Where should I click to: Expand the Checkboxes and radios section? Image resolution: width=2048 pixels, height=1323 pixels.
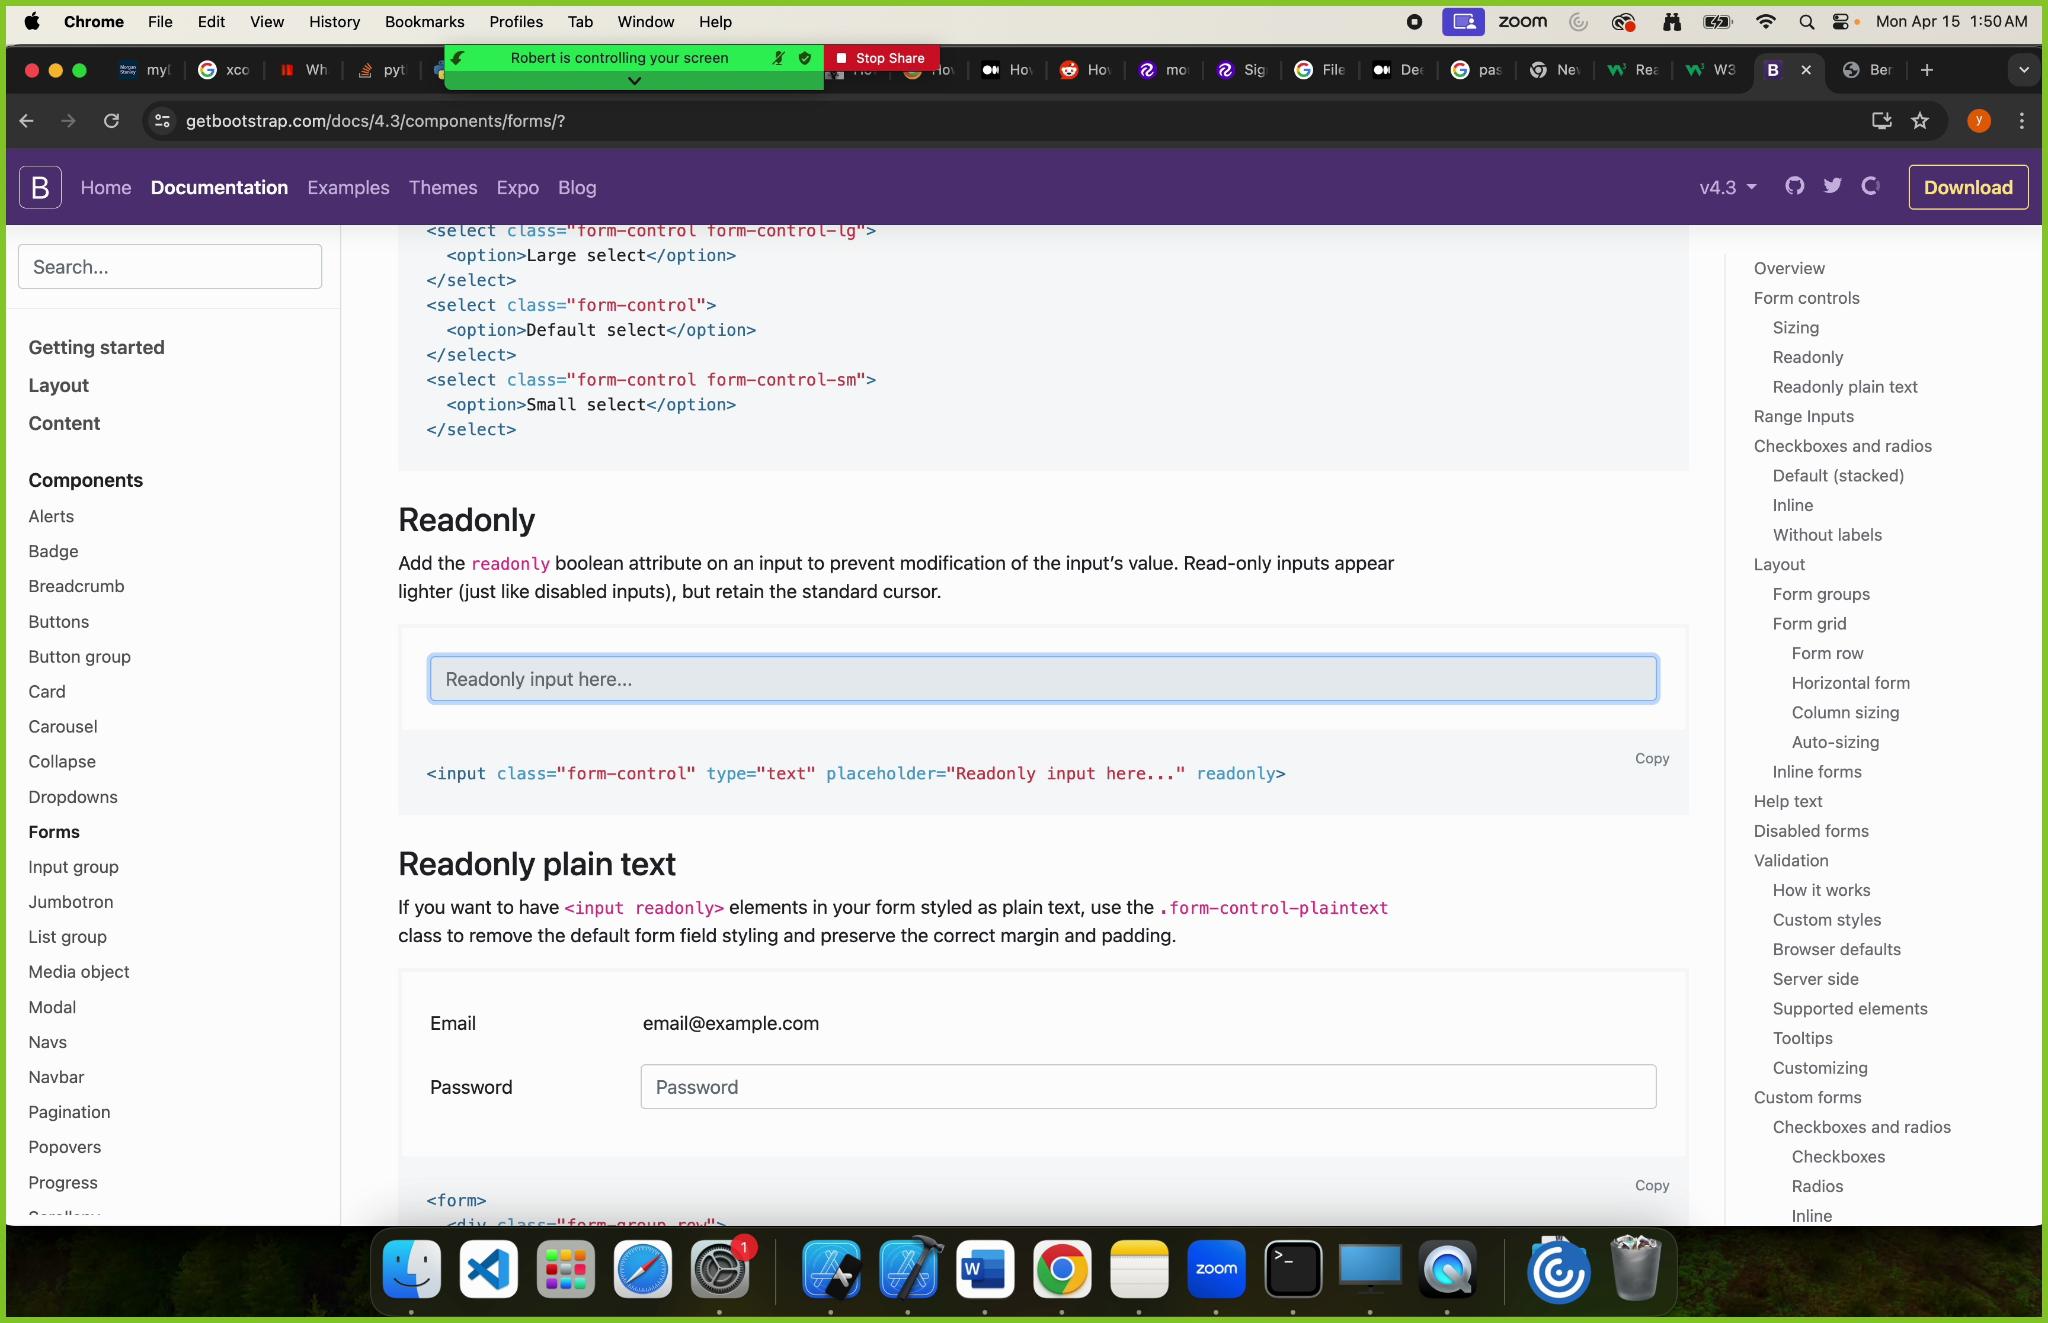click(x=1842, y=445)
